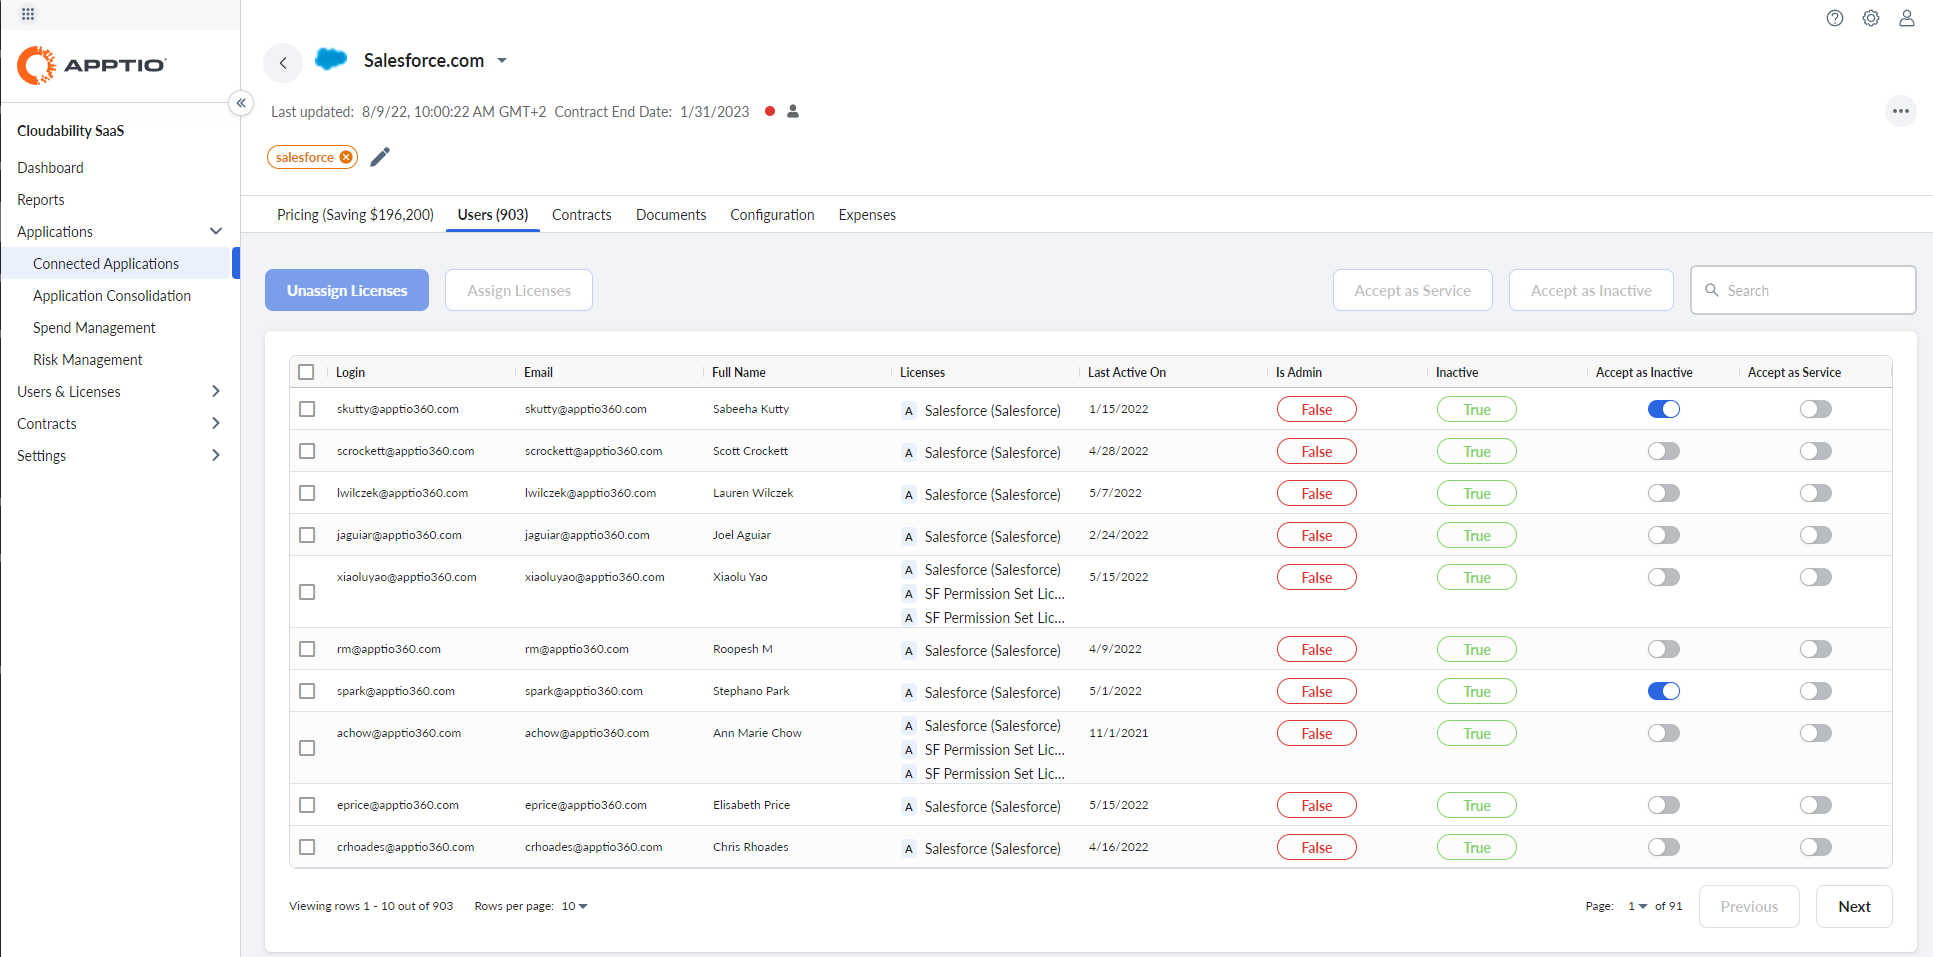Click the pencil icon to edit tags
This screenshot has height=957, width=1933.
click(379, 157)
